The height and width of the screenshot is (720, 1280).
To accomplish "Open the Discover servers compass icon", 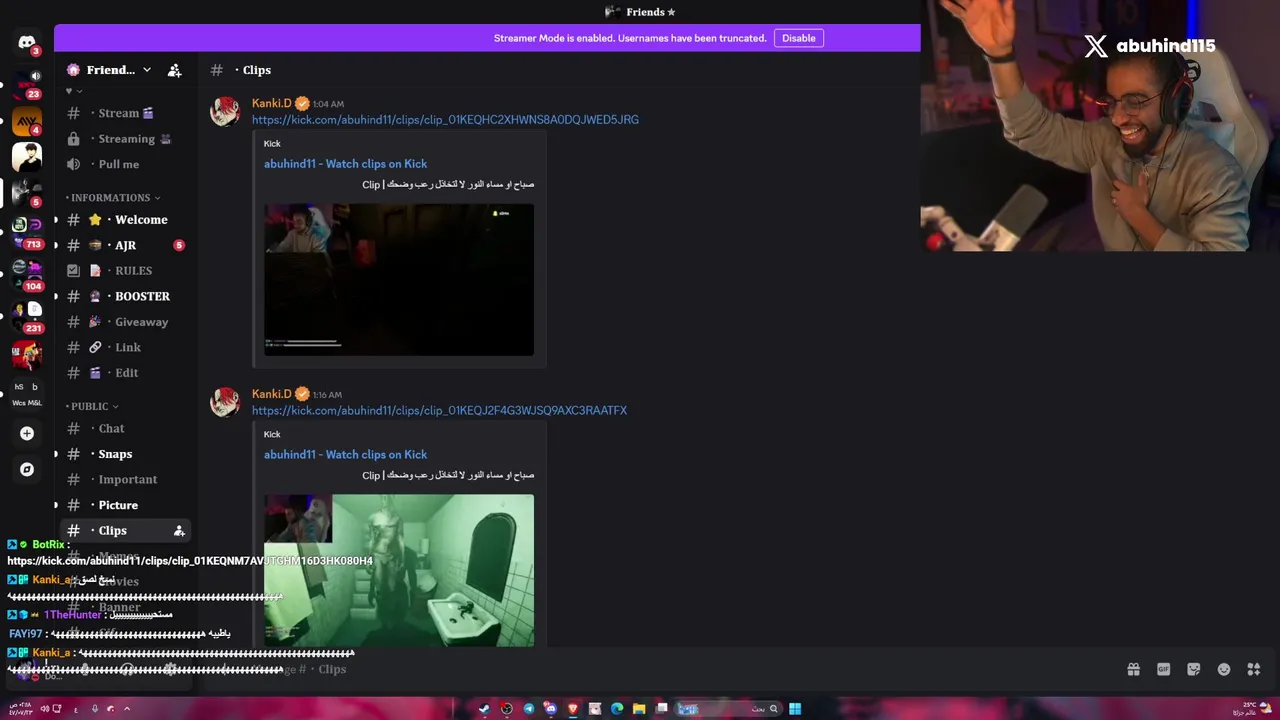I will coord(27,469).
